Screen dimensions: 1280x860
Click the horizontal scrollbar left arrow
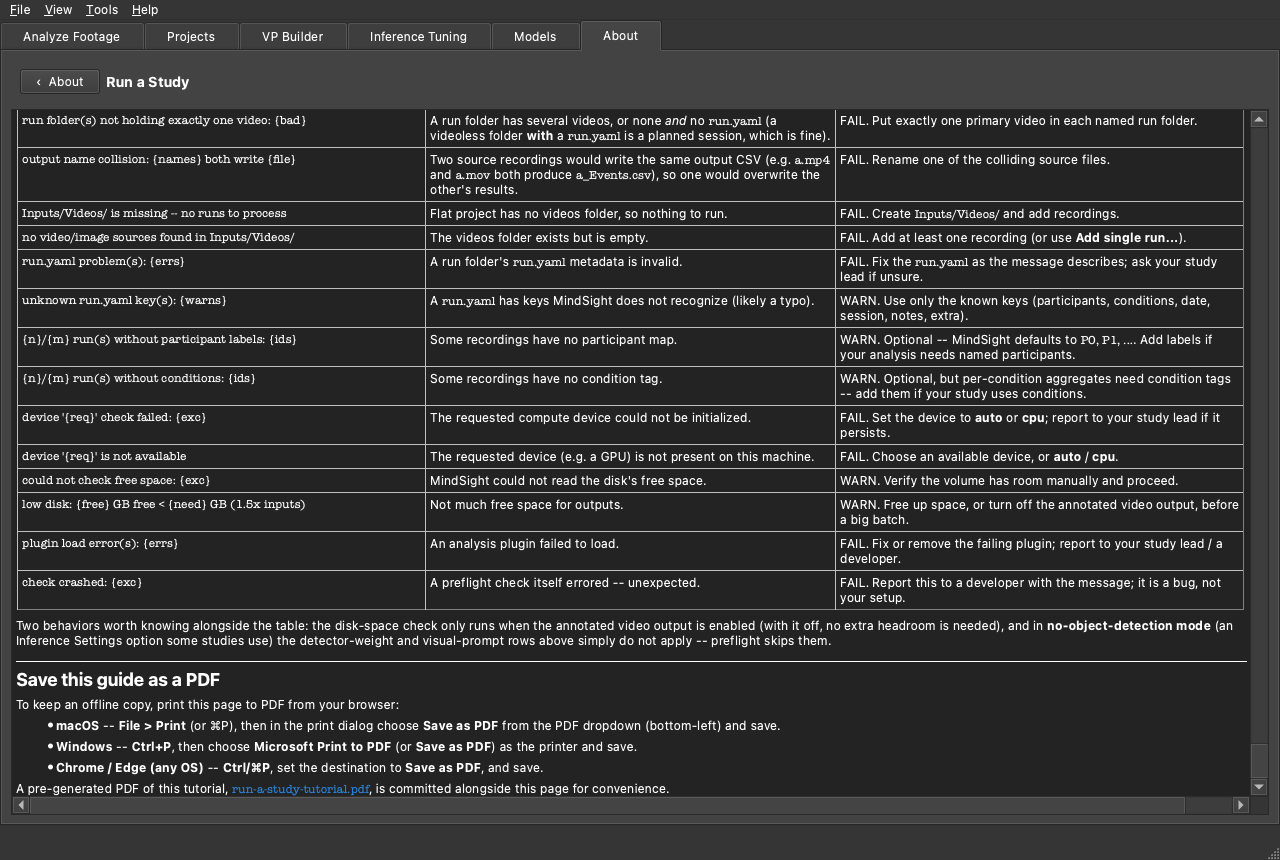tap(21, 805)
